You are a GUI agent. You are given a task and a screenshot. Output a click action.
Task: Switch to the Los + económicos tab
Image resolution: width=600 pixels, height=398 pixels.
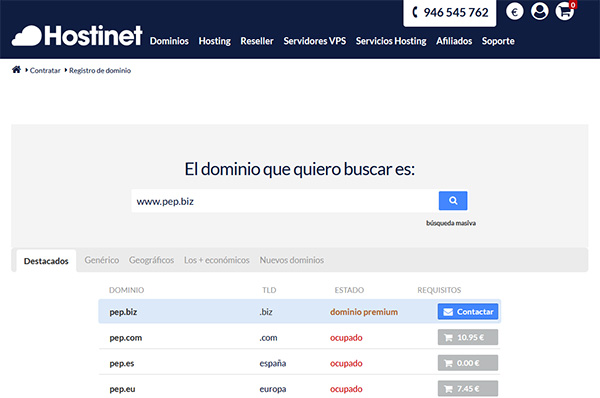(217, 260)
